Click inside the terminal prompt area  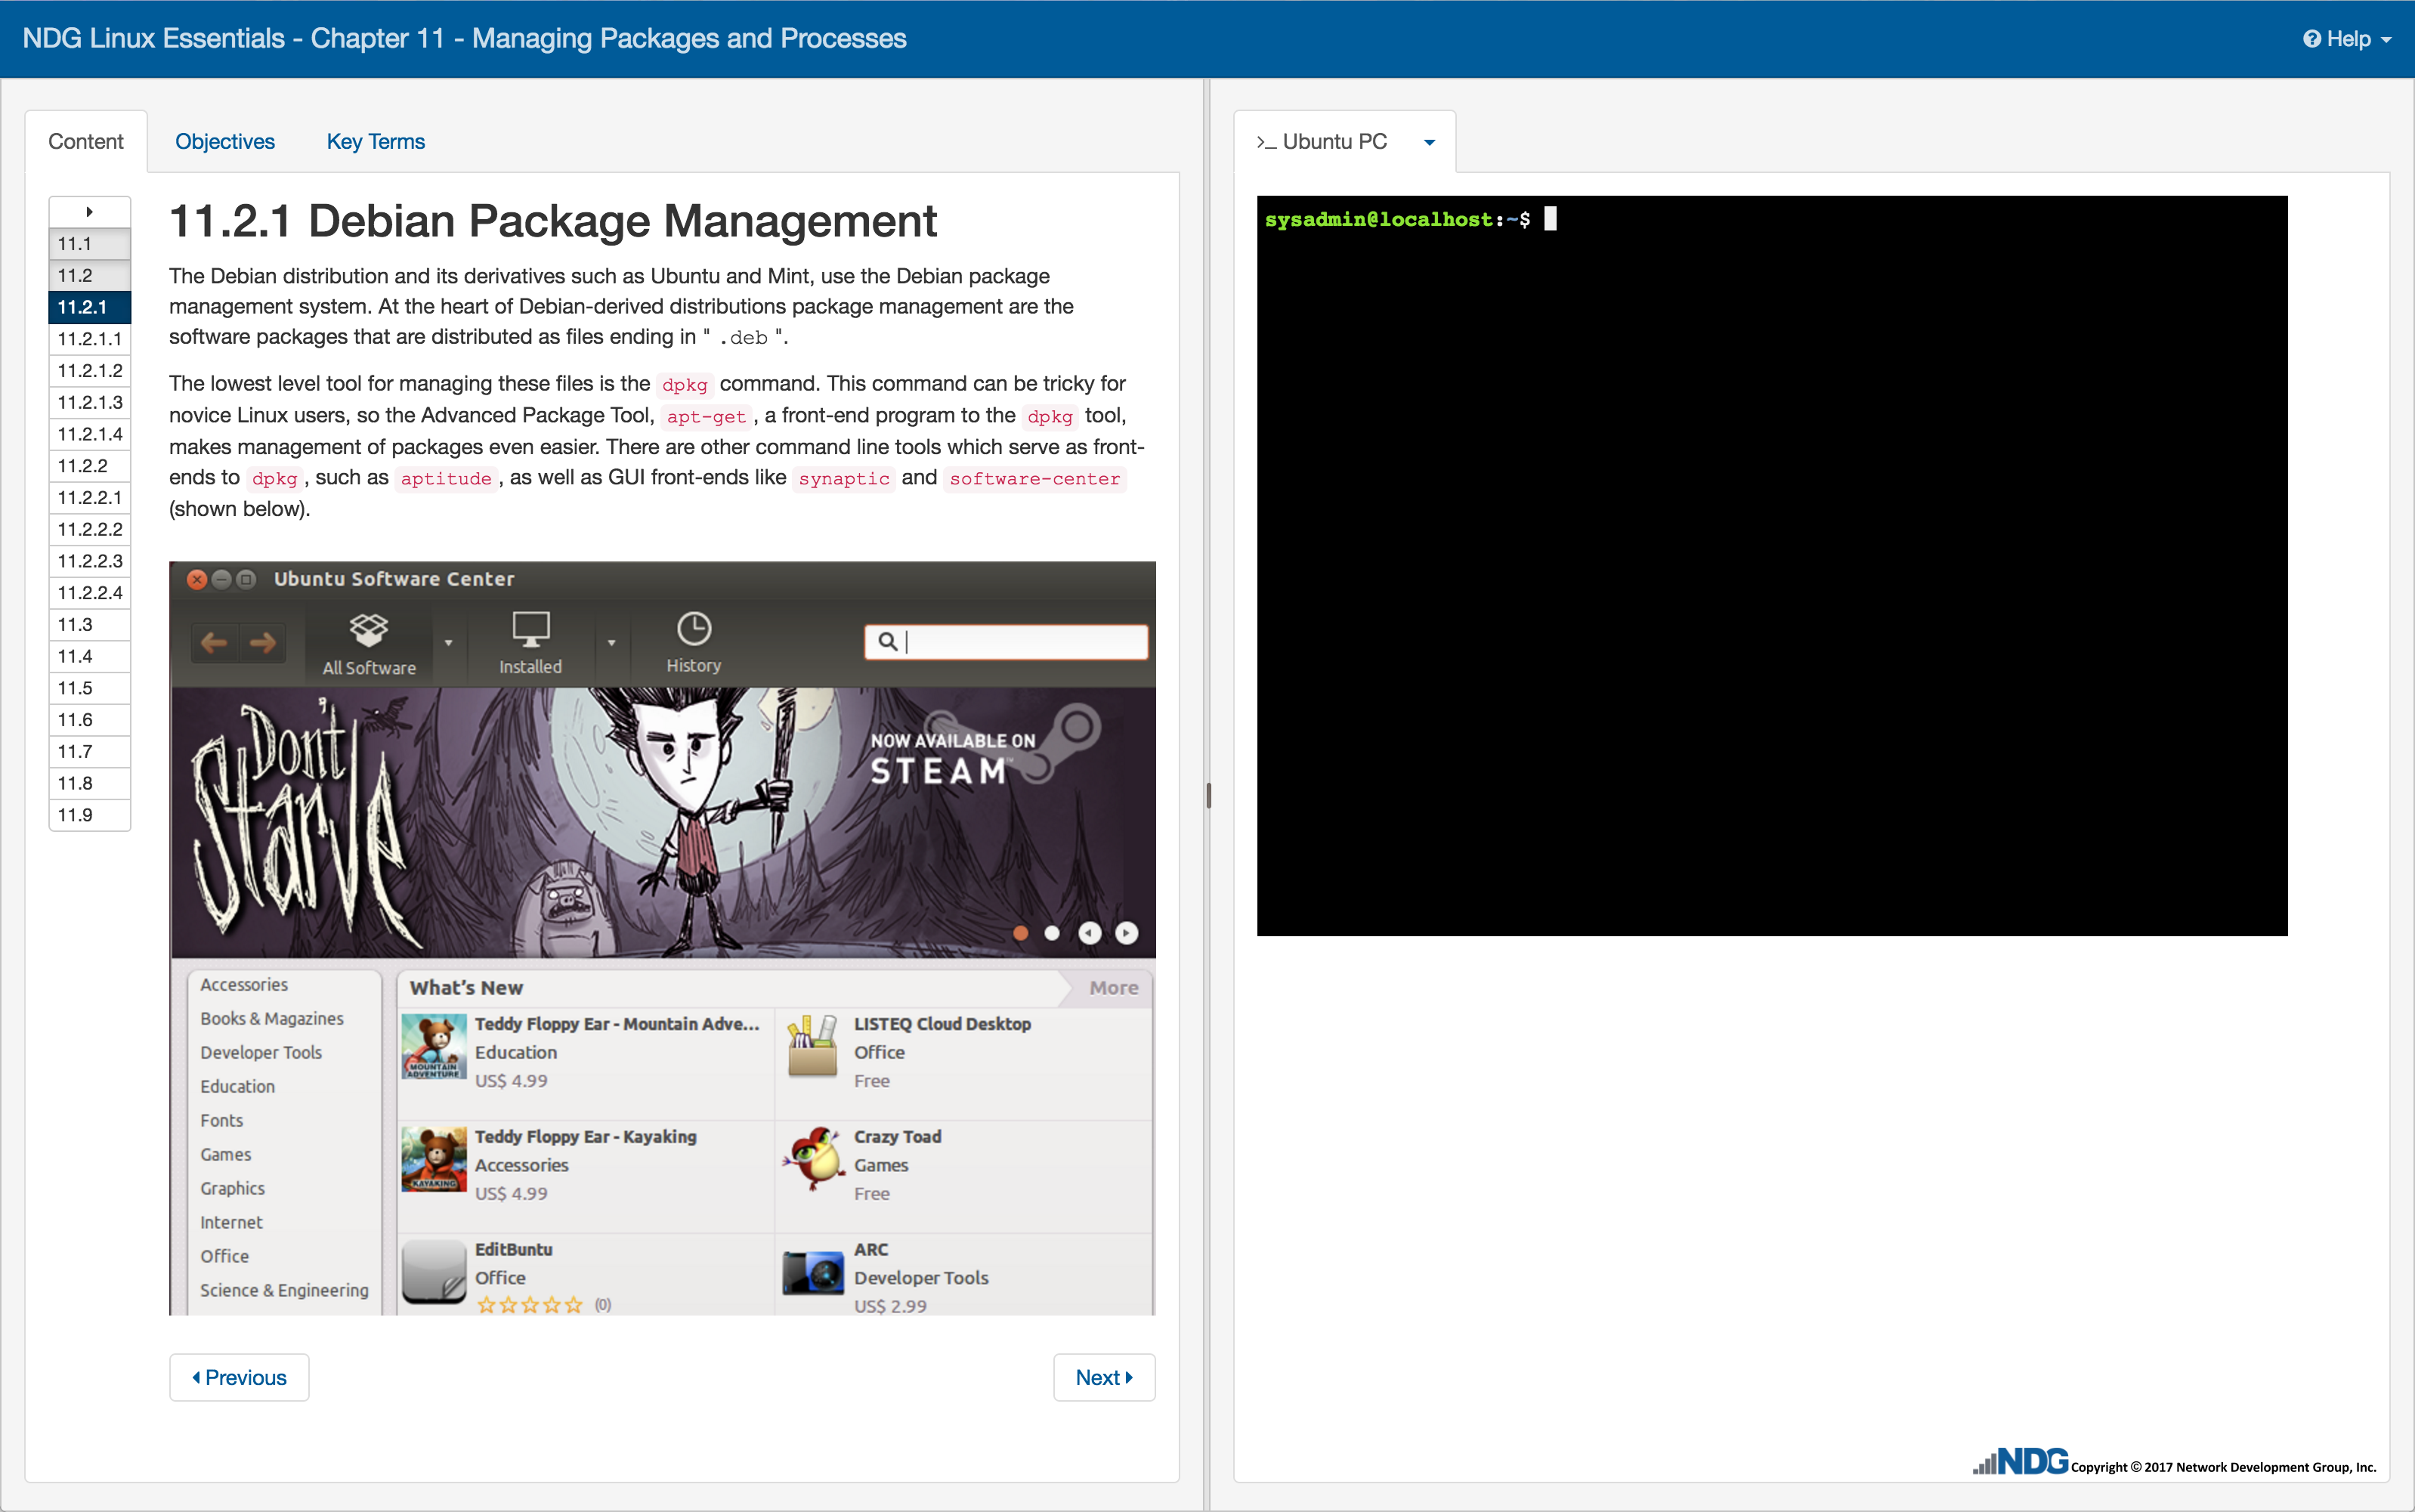(x=1772, y=566)
